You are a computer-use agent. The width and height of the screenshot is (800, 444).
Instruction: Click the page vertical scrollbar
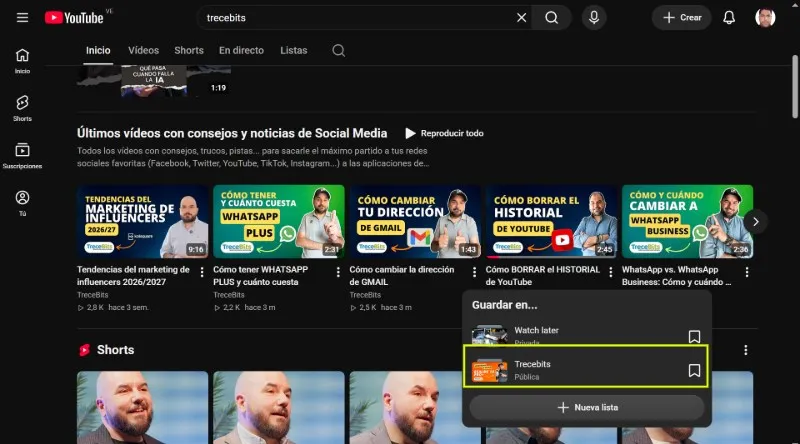coord(795,87)
